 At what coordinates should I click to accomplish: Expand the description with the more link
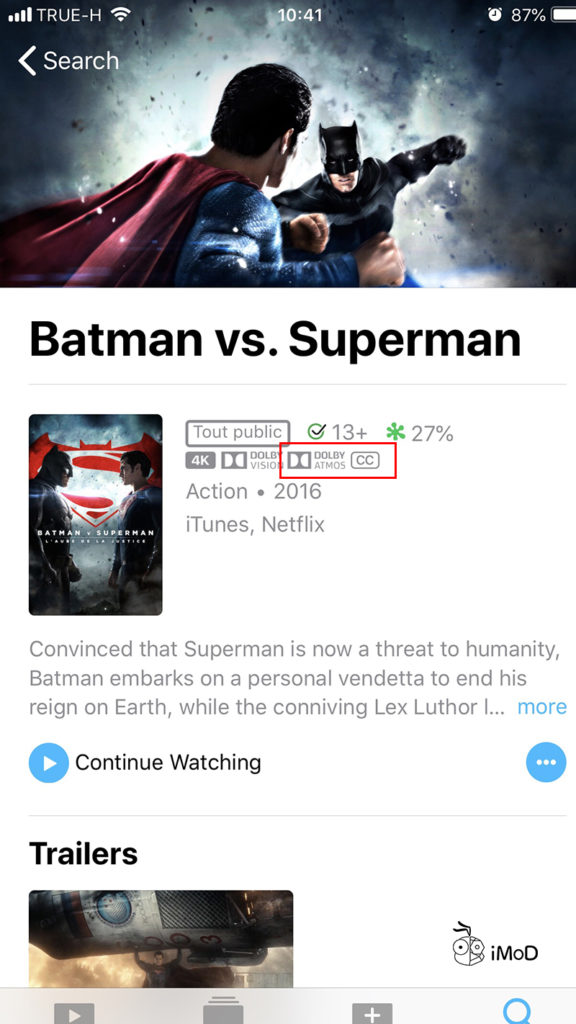[x=542, y=707]
